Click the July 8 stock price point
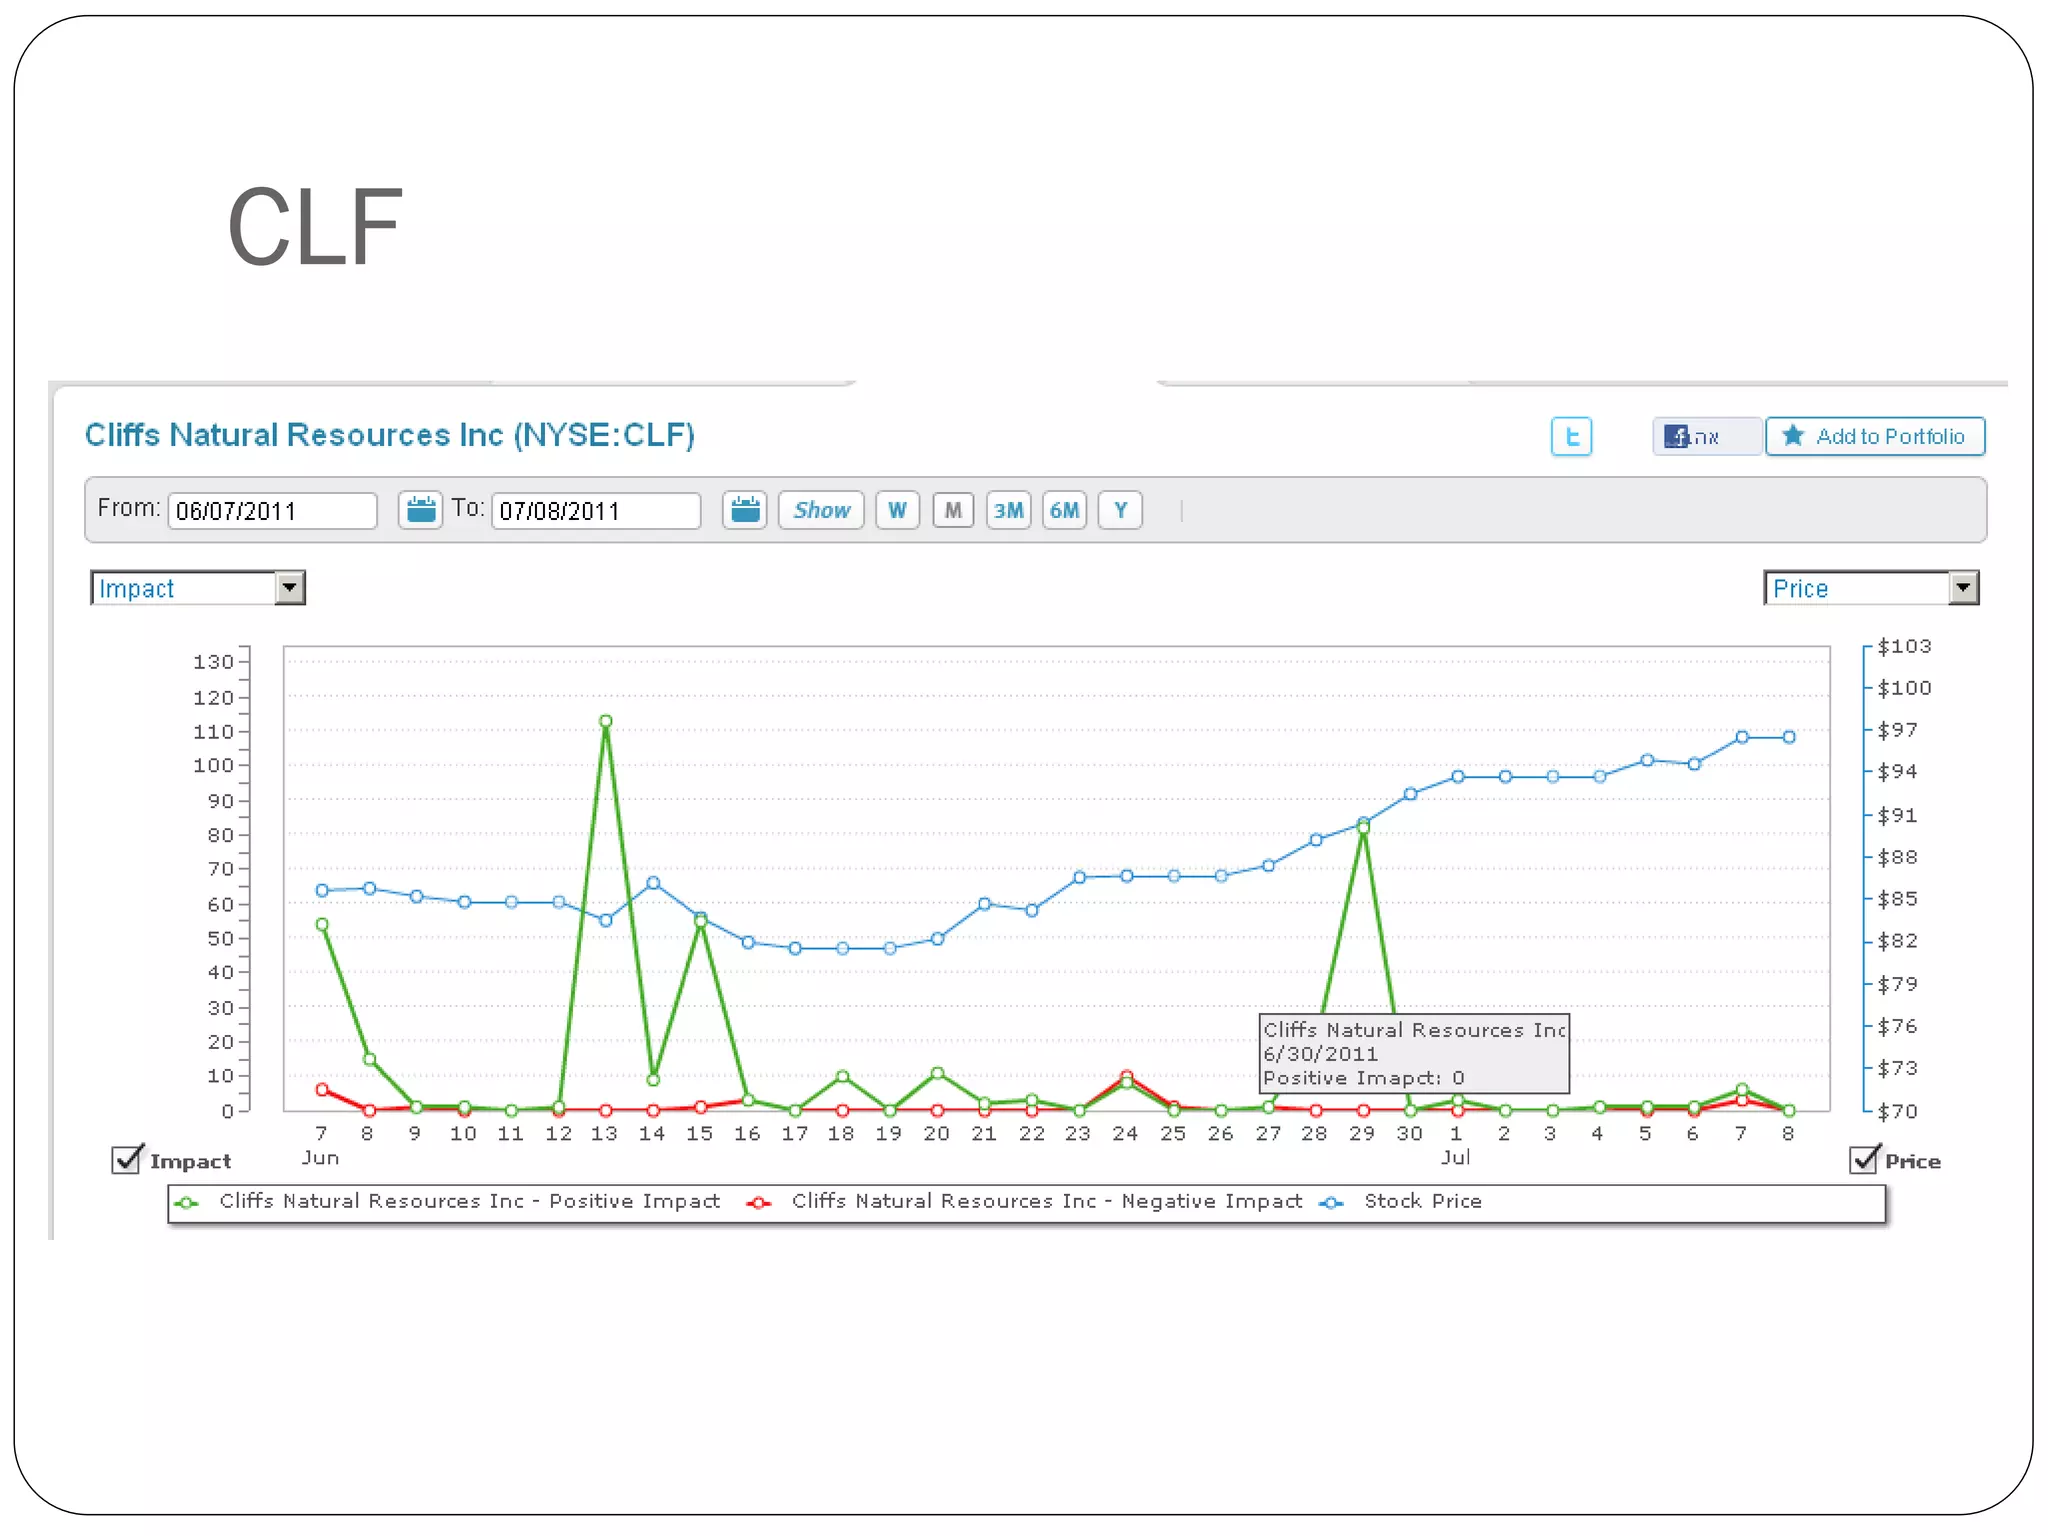 (x=1789, y=737)
